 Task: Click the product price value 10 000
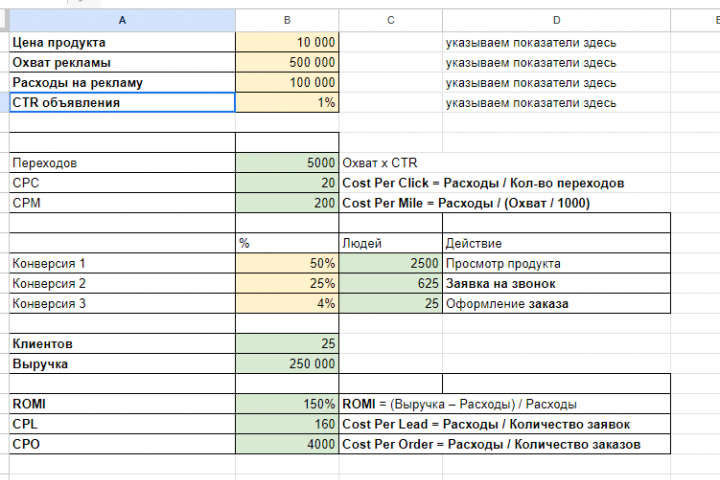click(x=287, y=42)
